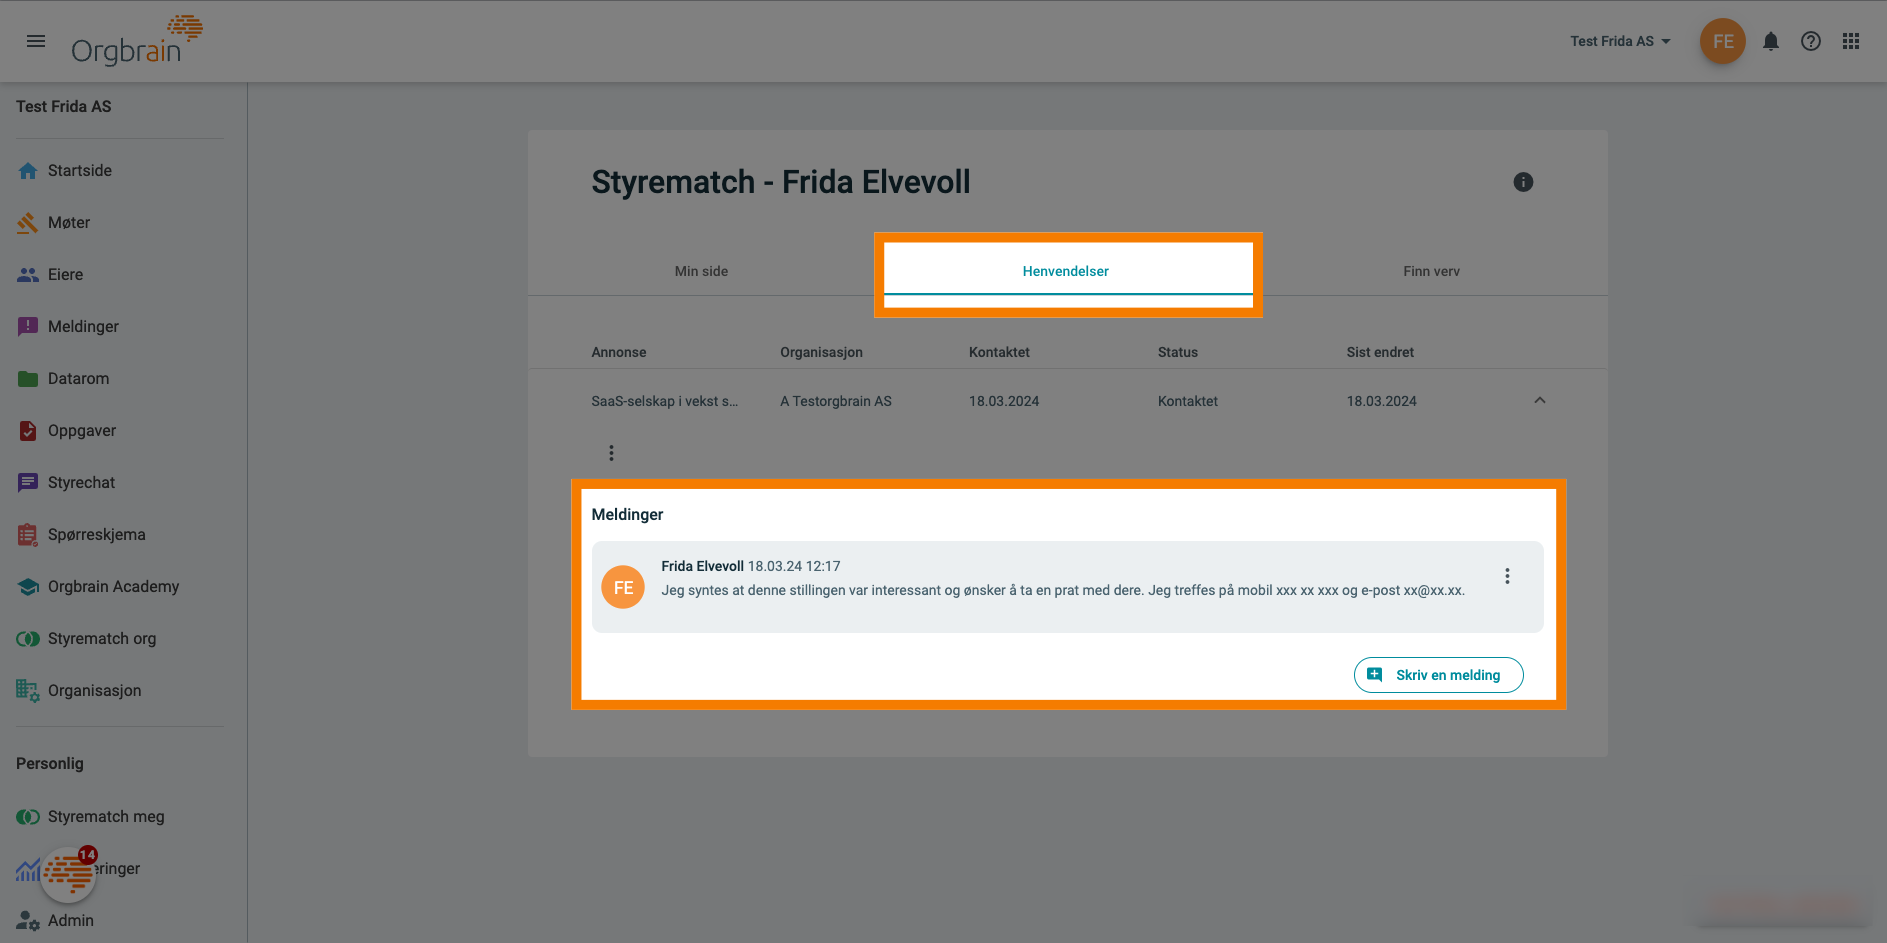Switch to the Min side tab
This screenshot has height=943, width=1887.
(x=701, y=271)
